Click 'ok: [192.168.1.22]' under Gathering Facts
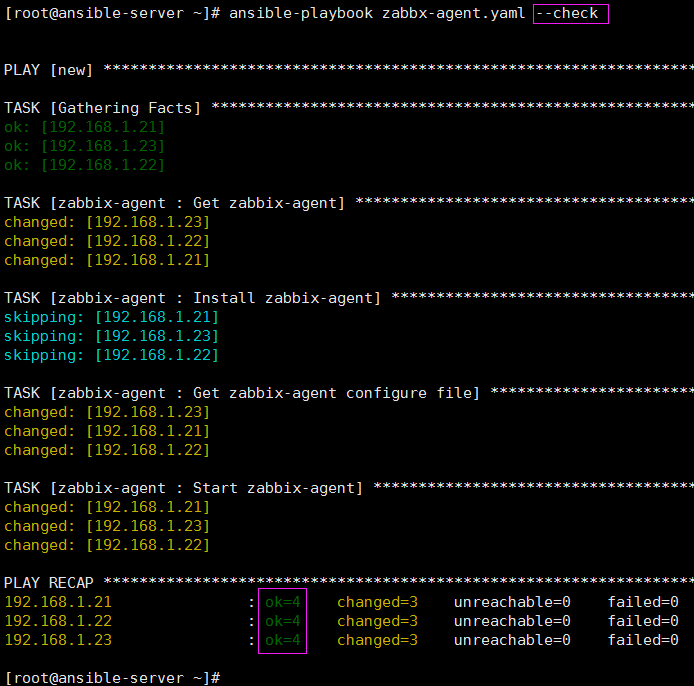The height and width of the screenshot is (686, 694). click(x=85, y=166)
